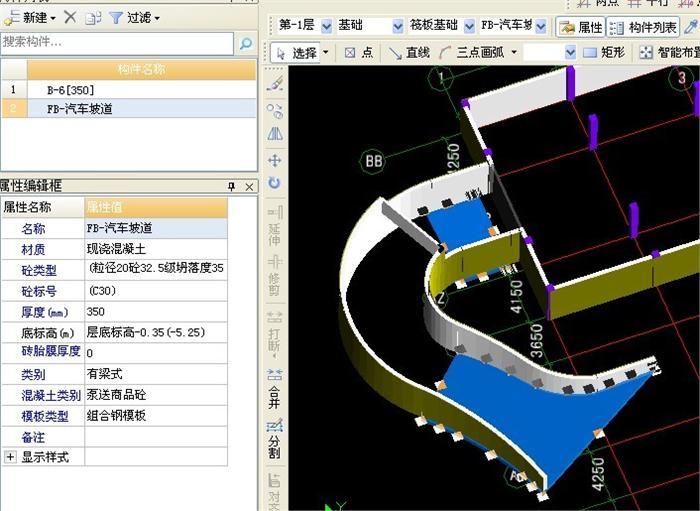Click the 直线 line drawing button
This screenshot has width=700, height=511.
409,52
